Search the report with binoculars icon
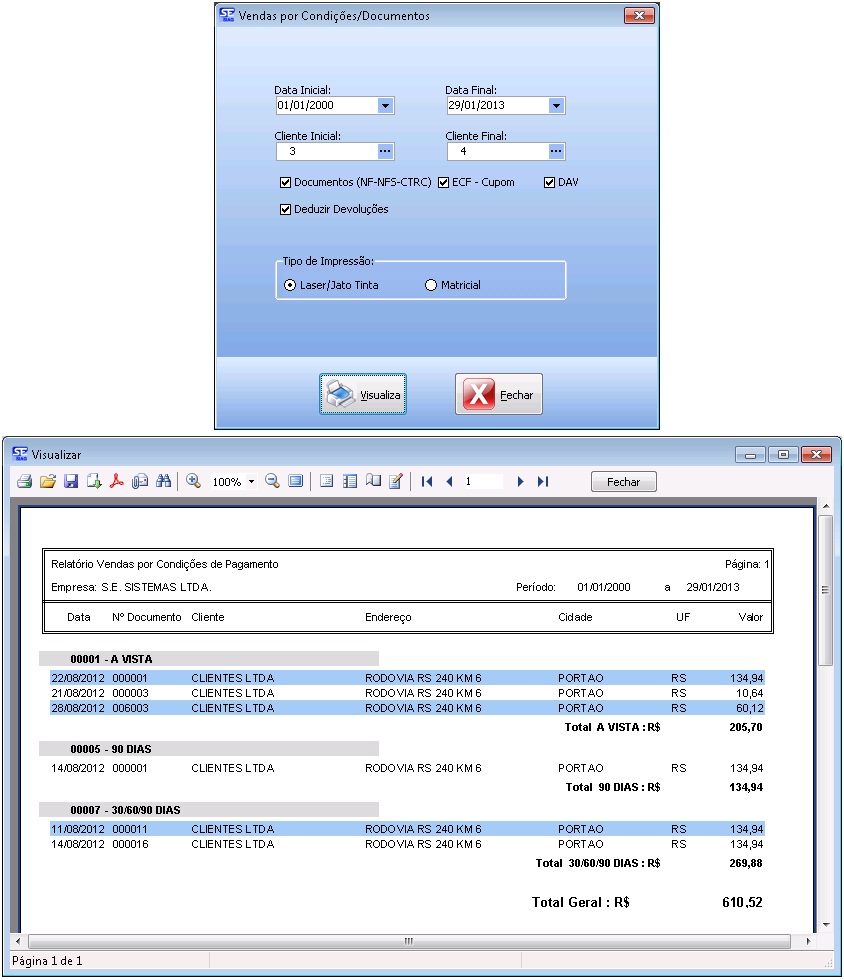This screenshot has height=980, width=844. 163,482
